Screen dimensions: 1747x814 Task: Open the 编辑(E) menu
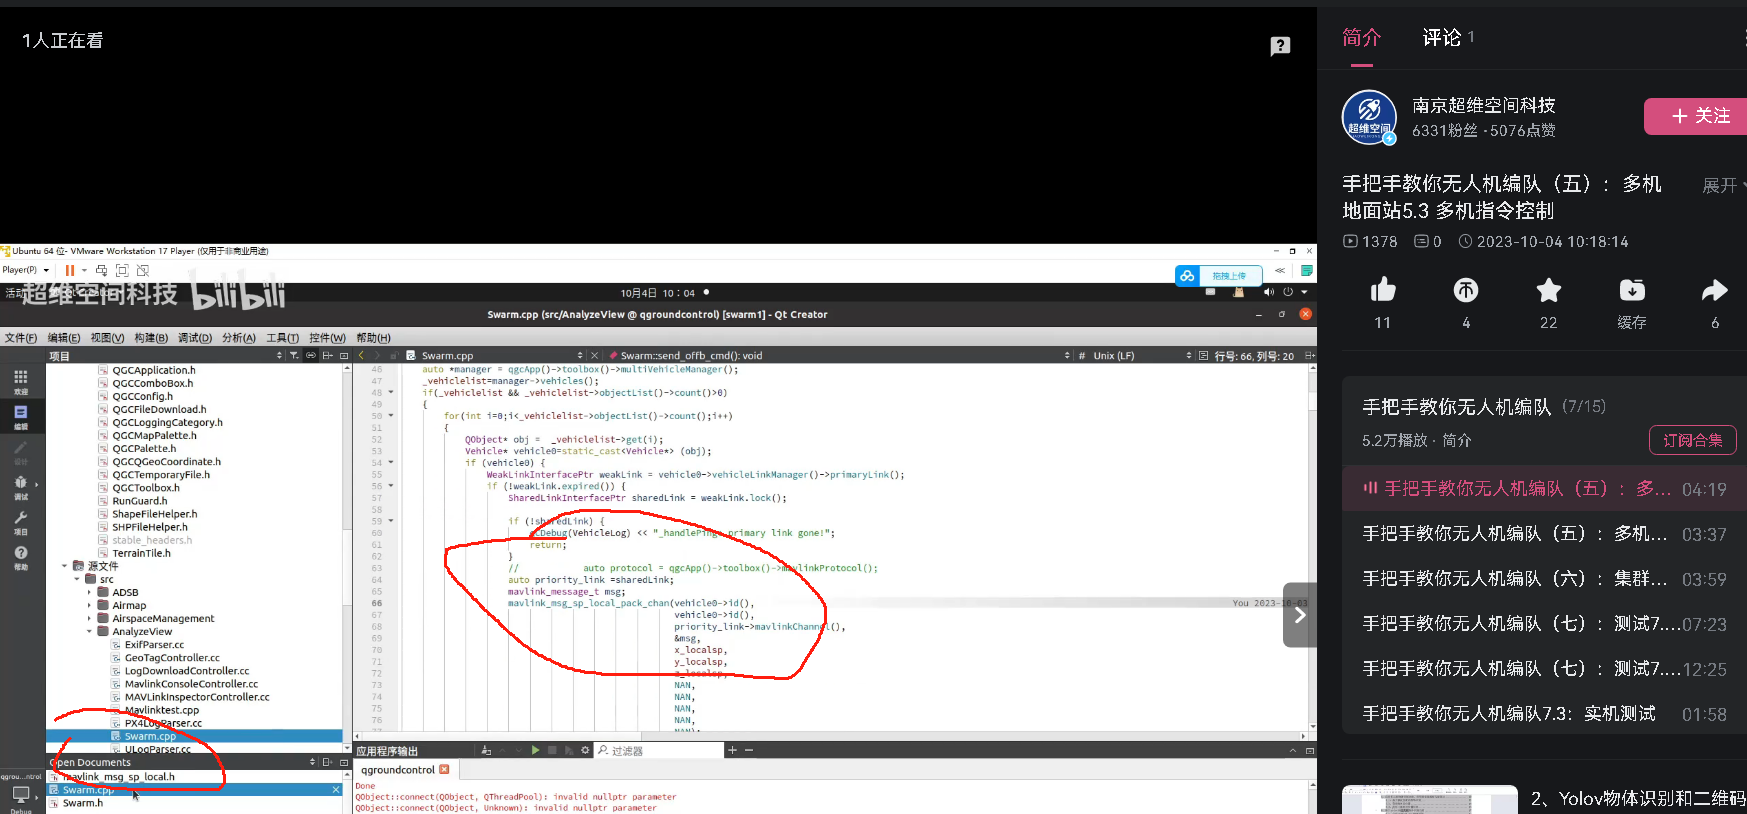[64, 338]
